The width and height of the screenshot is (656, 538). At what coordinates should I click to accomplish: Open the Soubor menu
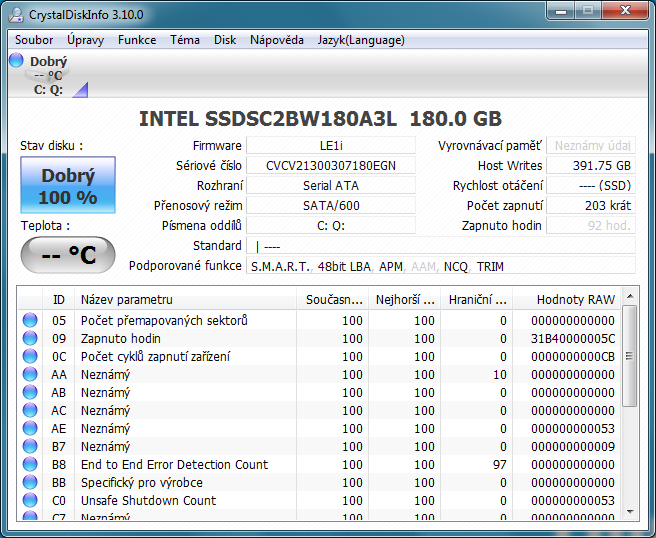tap(34, 40)
